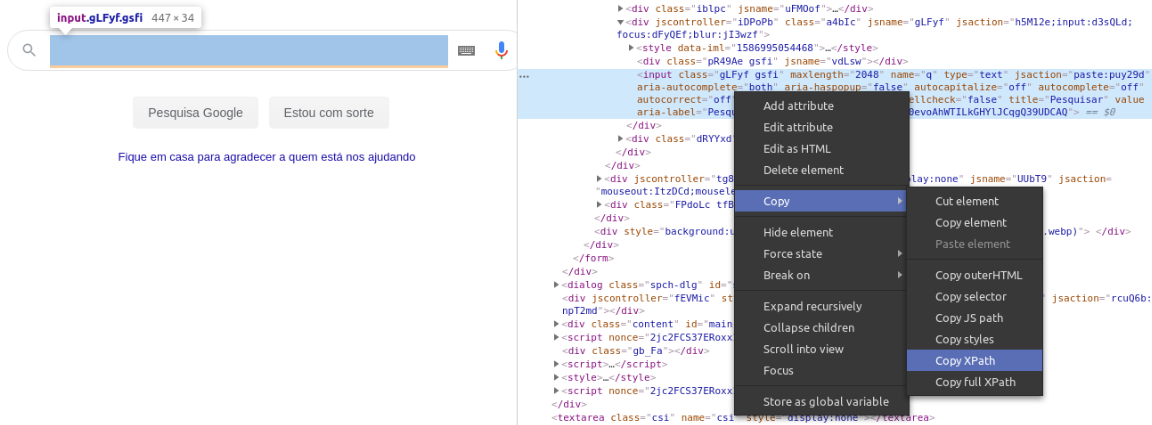Expand the div jscontroller tg8 node
The width and height of the screenshot is (1152, 425).
coord(600,179)
